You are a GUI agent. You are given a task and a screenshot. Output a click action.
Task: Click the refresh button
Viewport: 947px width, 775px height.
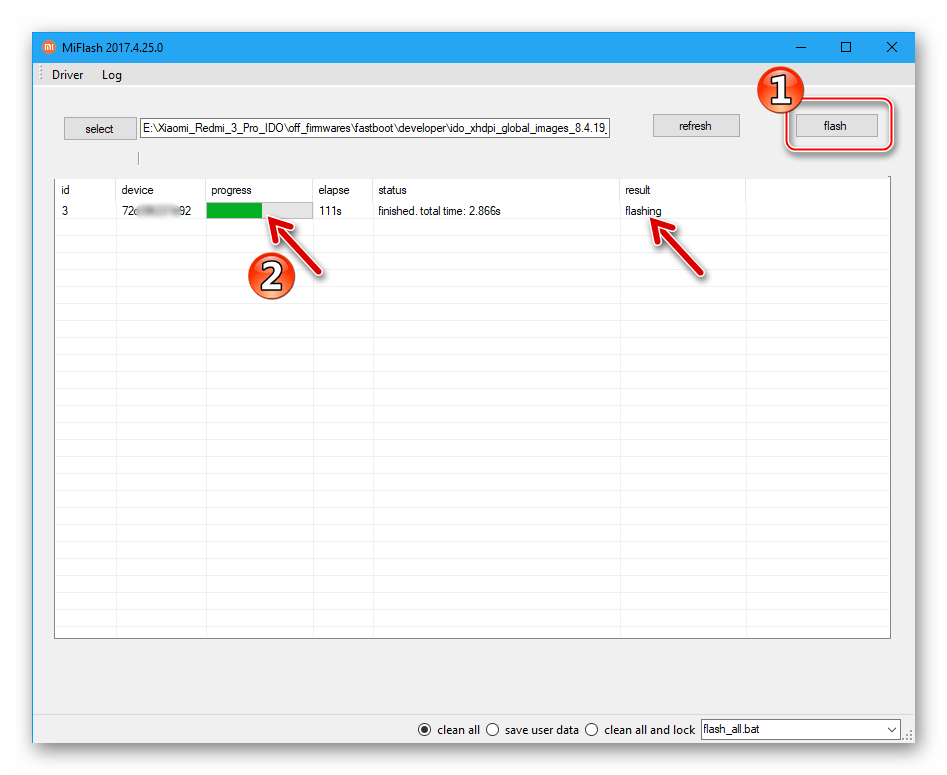[696, 126]
